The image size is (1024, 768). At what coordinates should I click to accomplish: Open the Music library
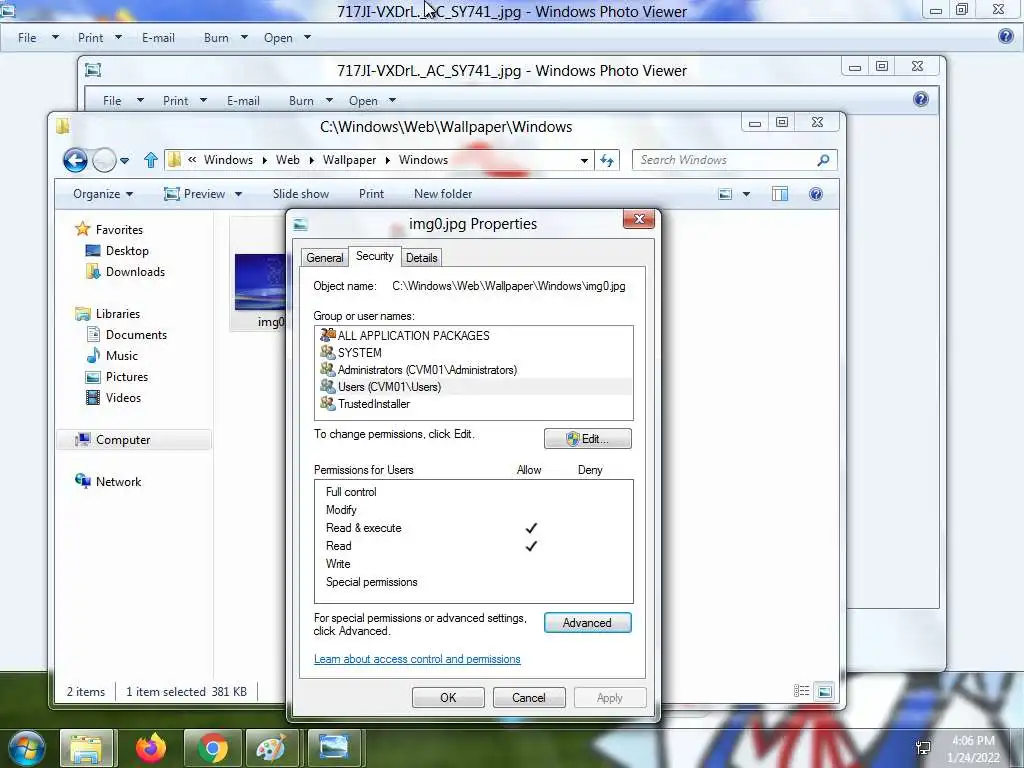pos(112,355)
